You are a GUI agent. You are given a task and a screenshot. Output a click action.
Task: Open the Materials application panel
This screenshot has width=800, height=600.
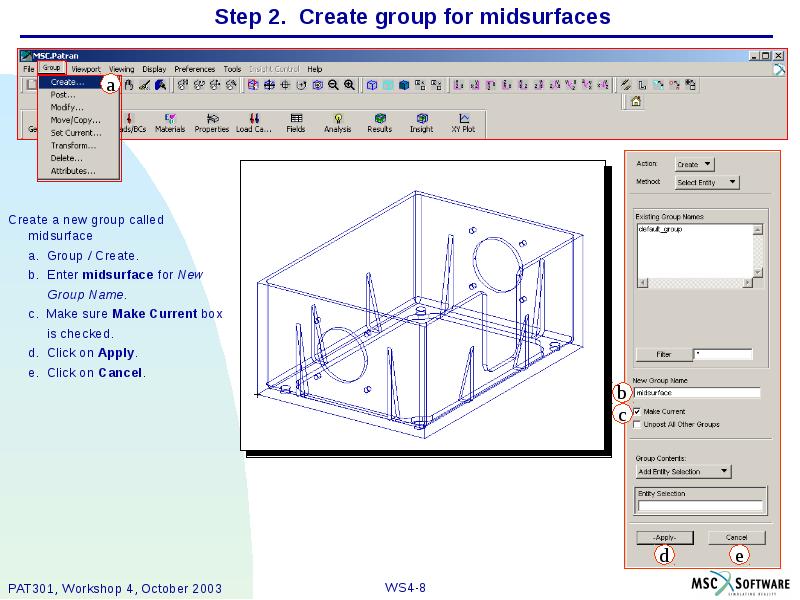tap(170, 118)
